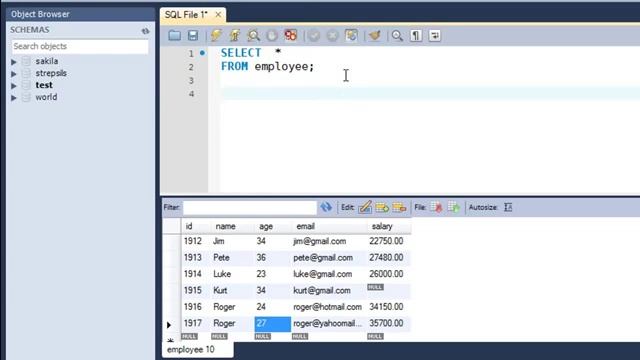
Task: Execute the query with lightning bolt icon
Action: pyautogui.click(x=216, y=36)
